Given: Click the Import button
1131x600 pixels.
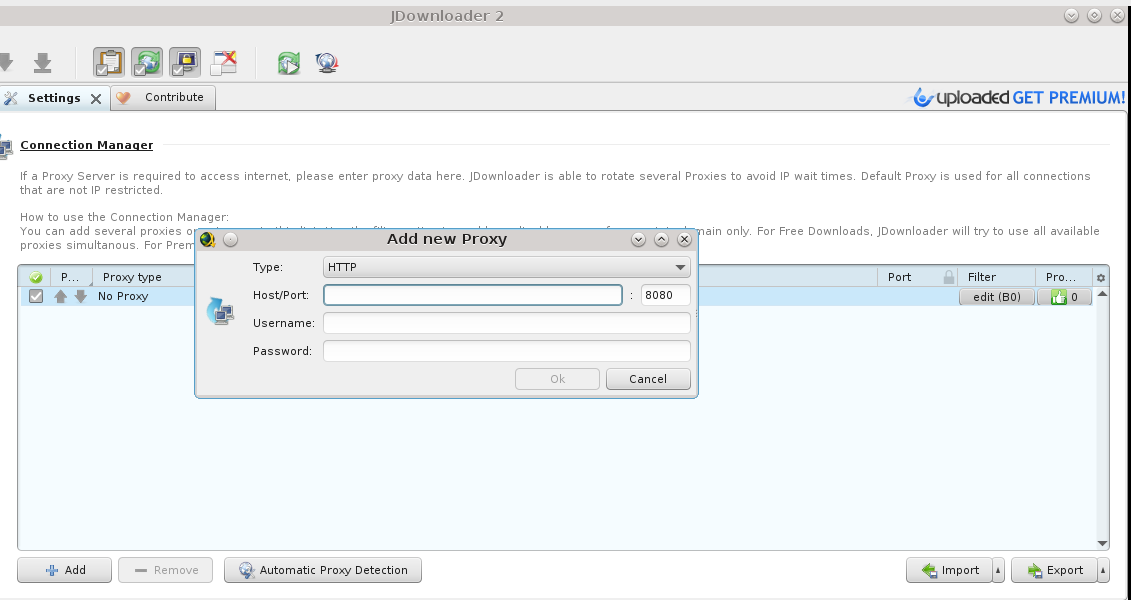Looking at the screenshot, I should (x=949, y=570).
